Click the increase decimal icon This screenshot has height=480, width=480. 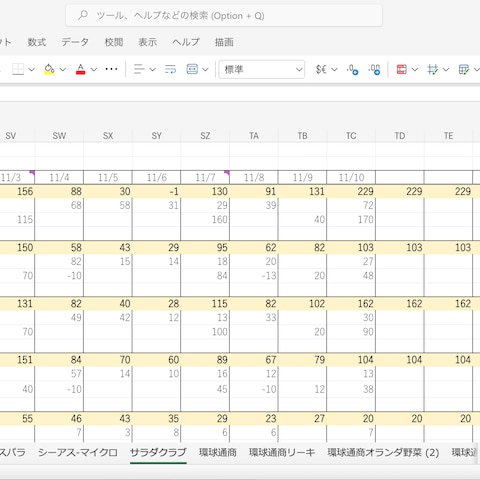click(374, 69)
